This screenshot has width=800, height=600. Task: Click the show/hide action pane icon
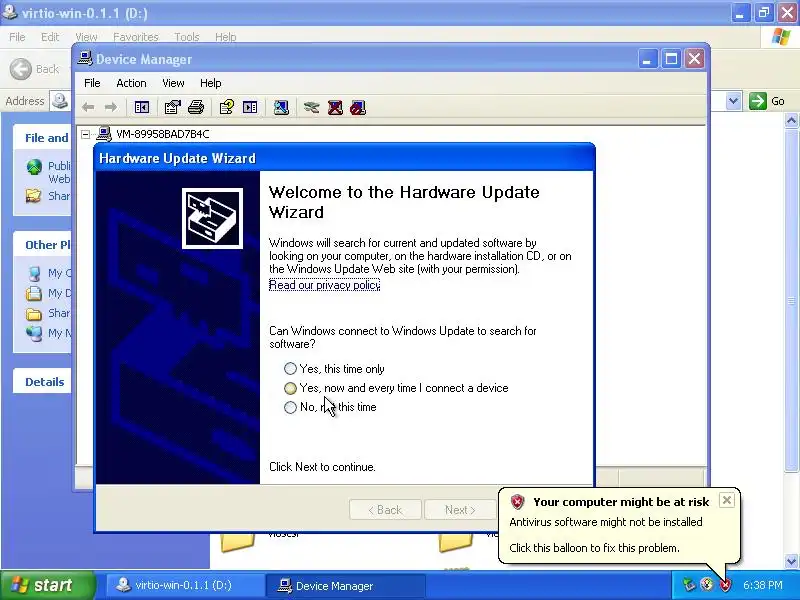coord(250,107)
